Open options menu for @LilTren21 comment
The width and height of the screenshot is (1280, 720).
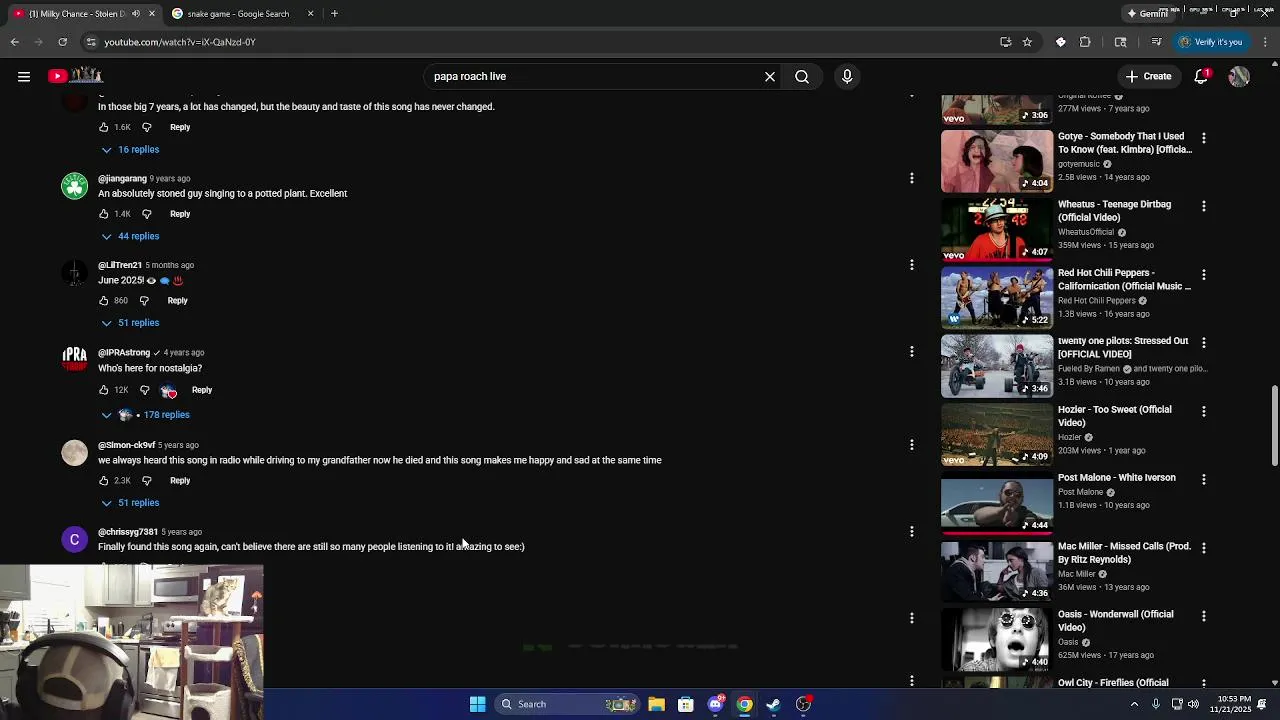point(911,265)
